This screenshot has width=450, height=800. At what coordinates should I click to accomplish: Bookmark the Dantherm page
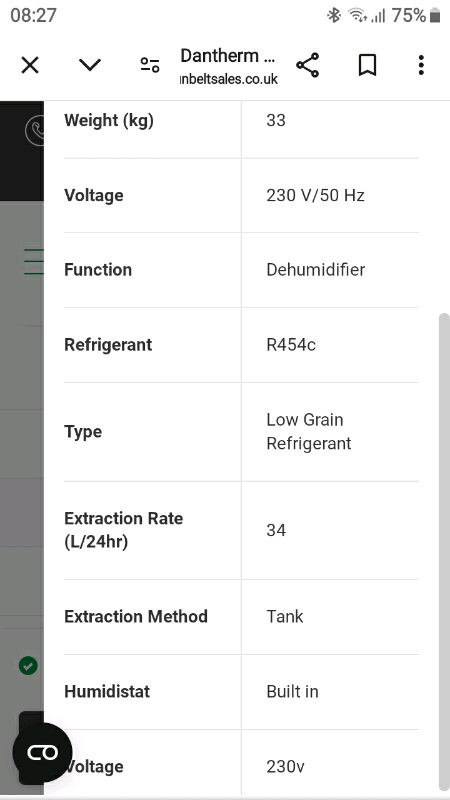[x=367, y=65]
